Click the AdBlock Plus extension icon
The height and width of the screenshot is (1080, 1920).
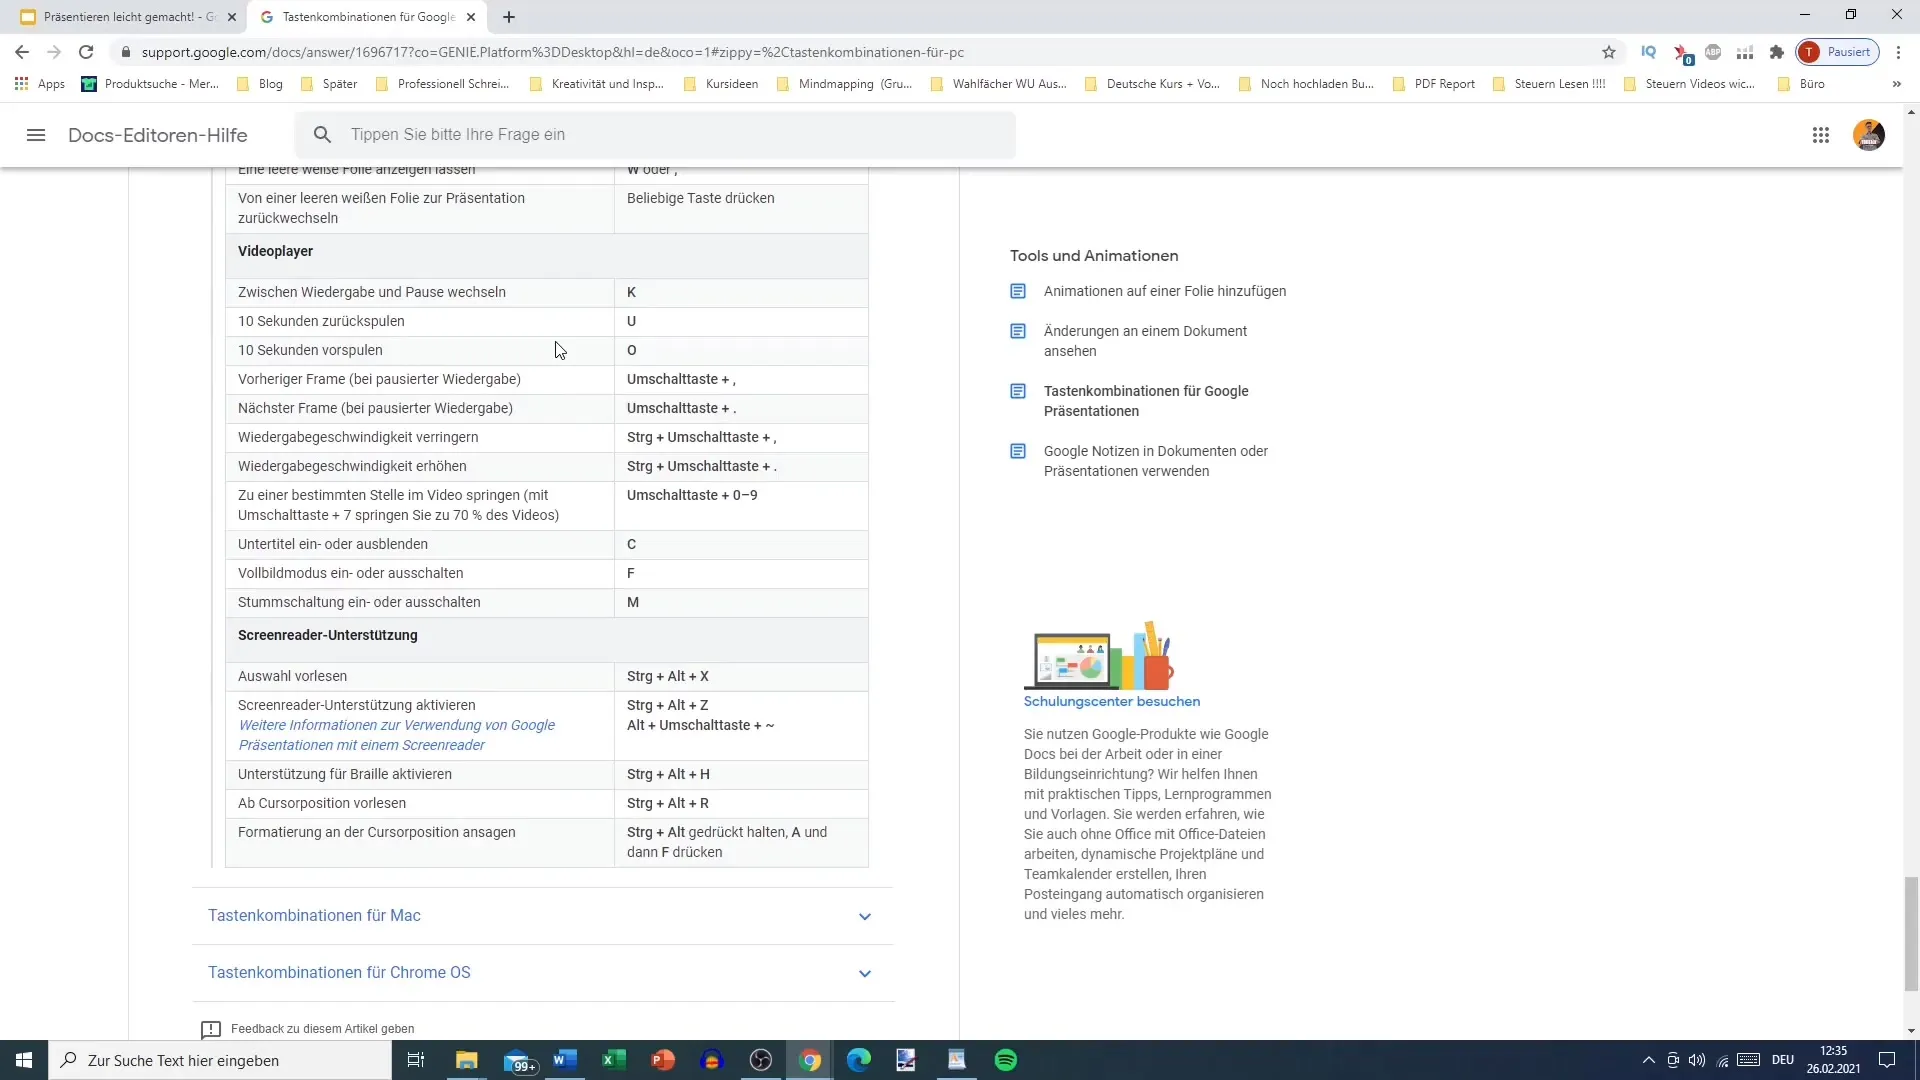(x=1713, y=52)
